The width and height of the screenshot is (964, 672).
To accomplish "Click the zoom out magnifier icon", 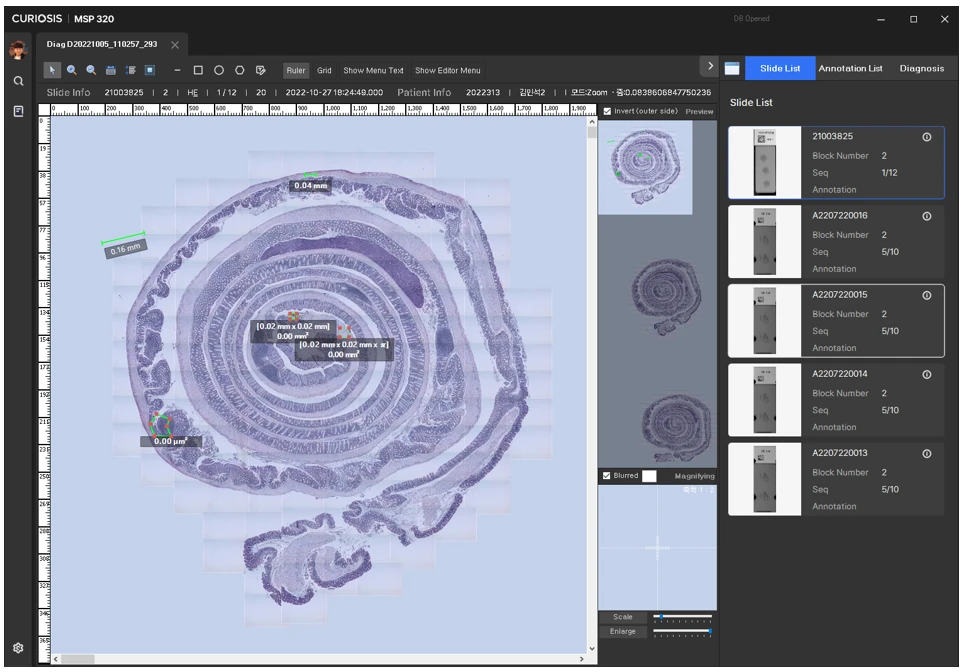I will (x=91, y=70).
